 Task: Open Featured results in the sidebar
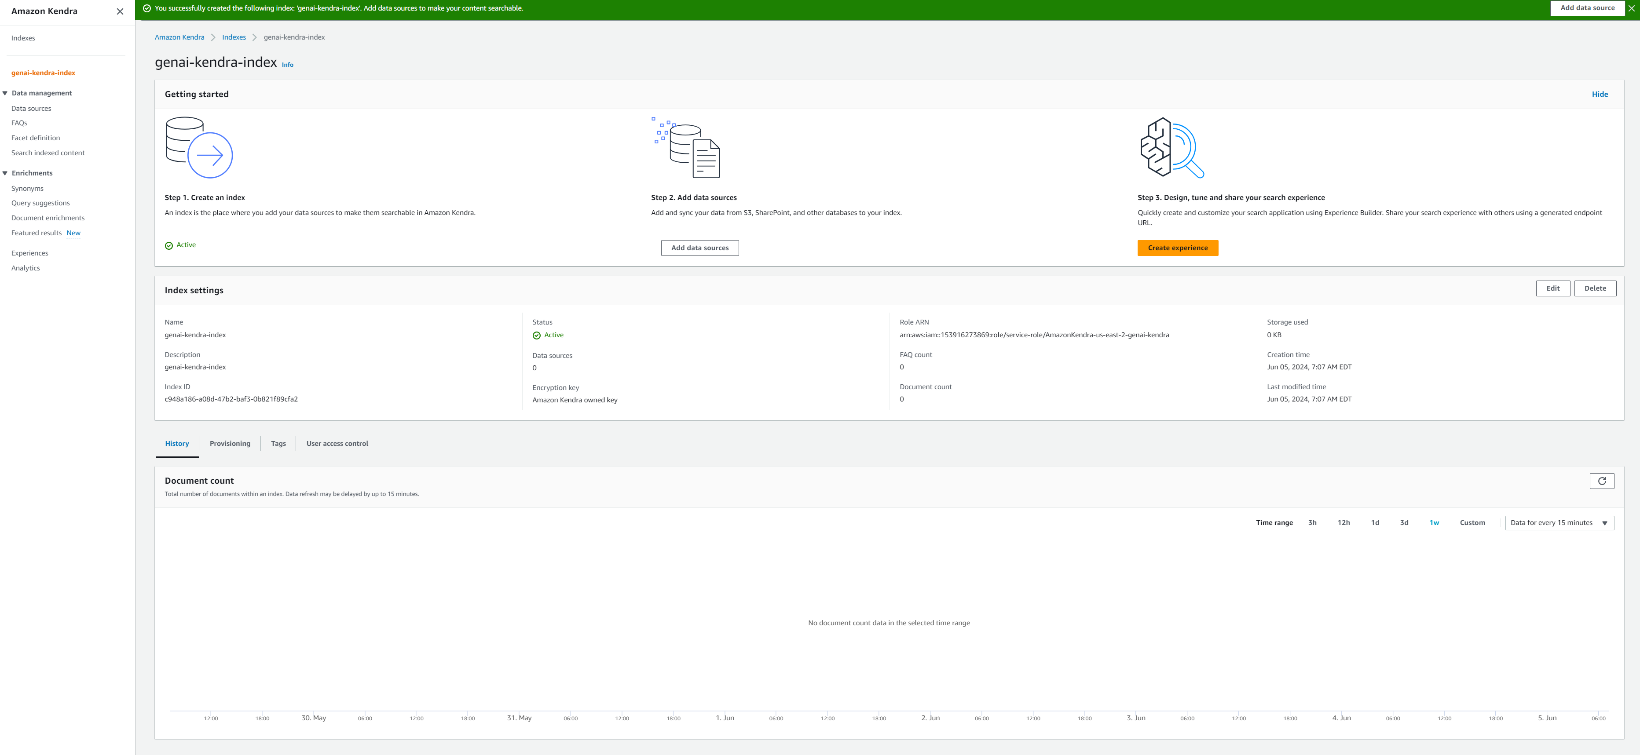(x=37, y=233)
